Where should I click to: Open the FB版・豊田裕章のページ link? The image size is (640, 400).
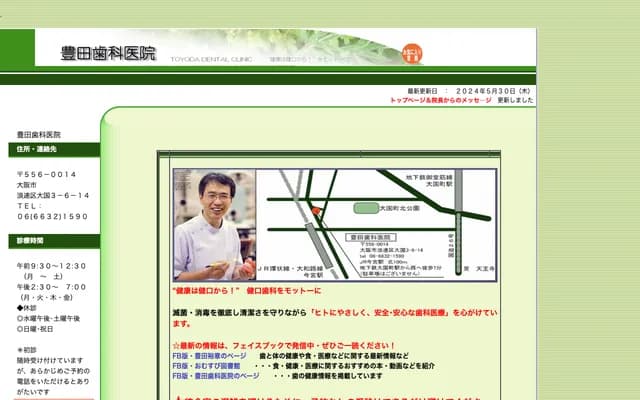(209, 356)
